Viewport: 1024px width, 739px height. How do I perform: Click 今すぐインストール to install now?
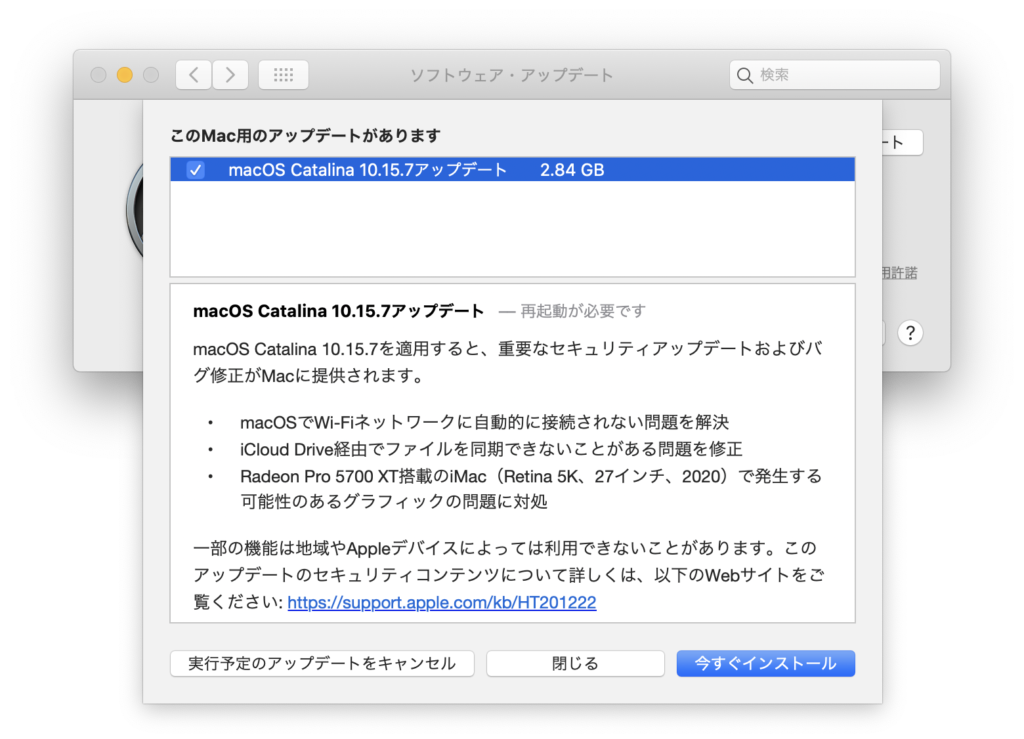(x=765, y=663)
